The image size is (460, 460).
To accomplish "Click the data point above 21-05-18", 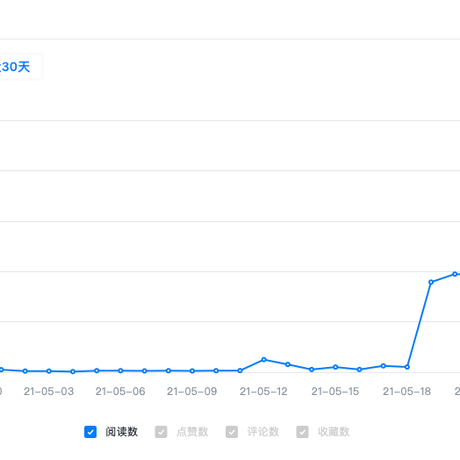I will coord(407,367).
